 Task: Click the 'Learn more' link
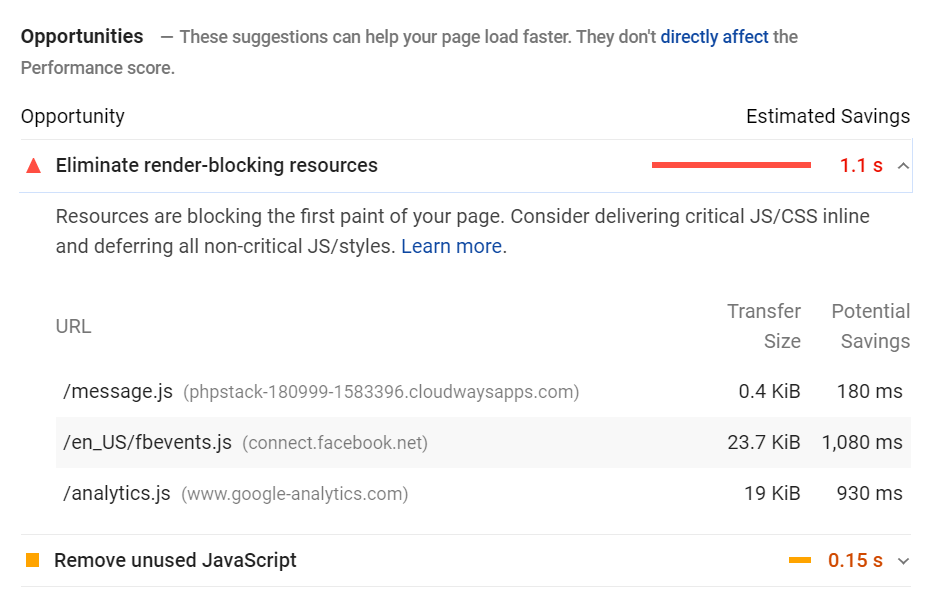point(451,245)
